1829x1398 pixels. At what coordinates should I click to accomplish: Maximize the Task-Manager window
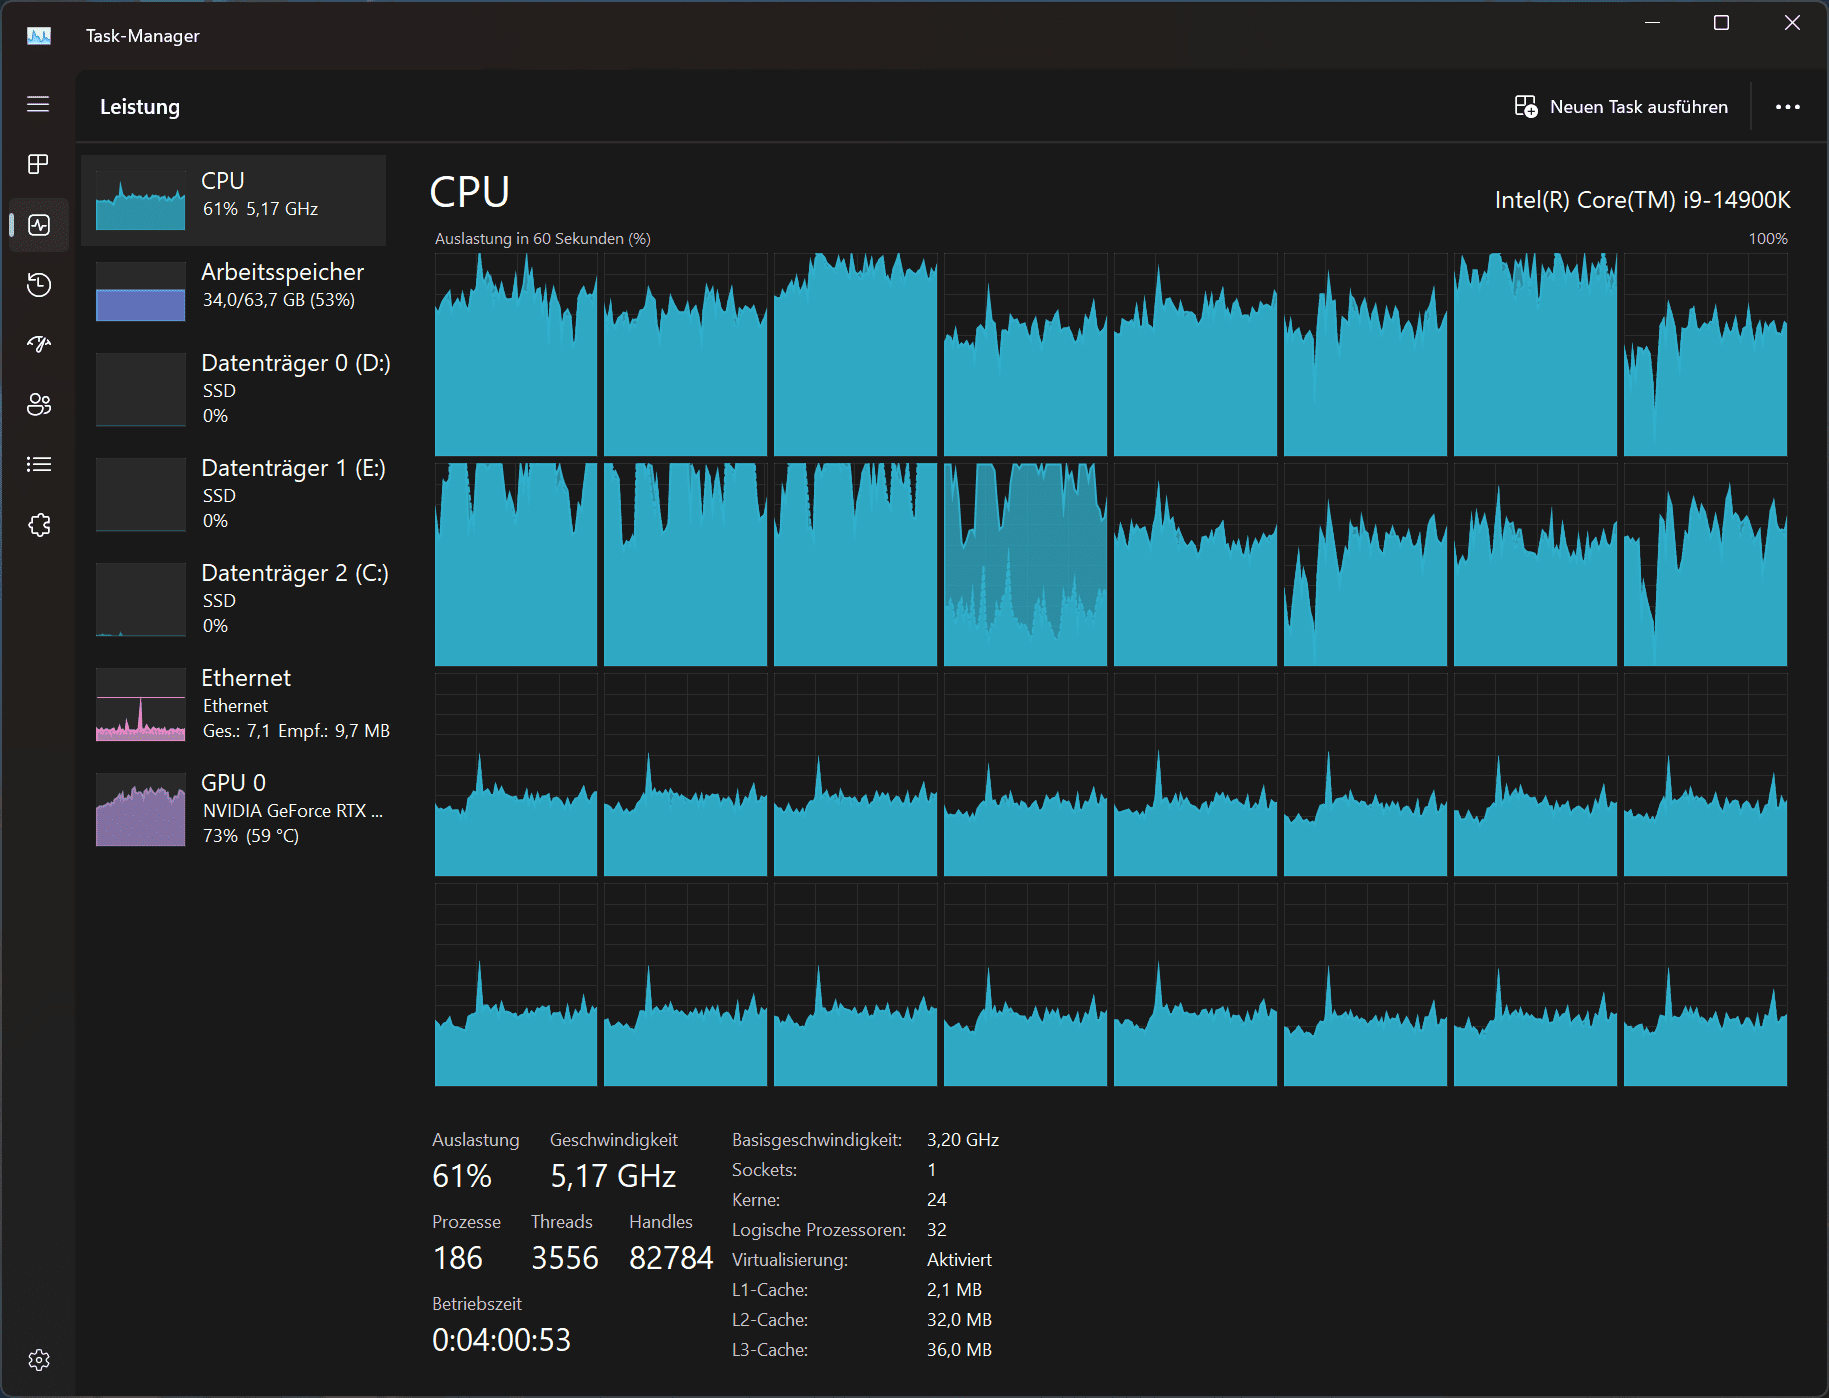click(1721, 23)
